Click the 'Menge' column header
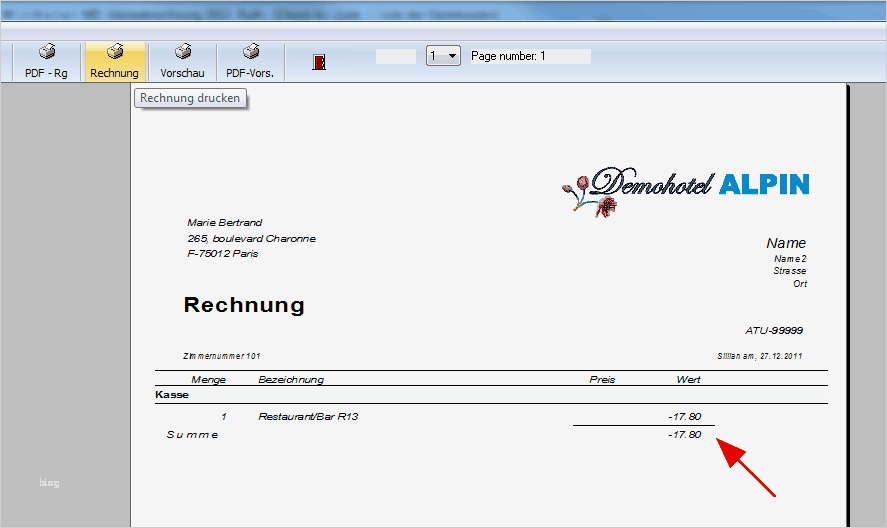 (x=208, y=380)
